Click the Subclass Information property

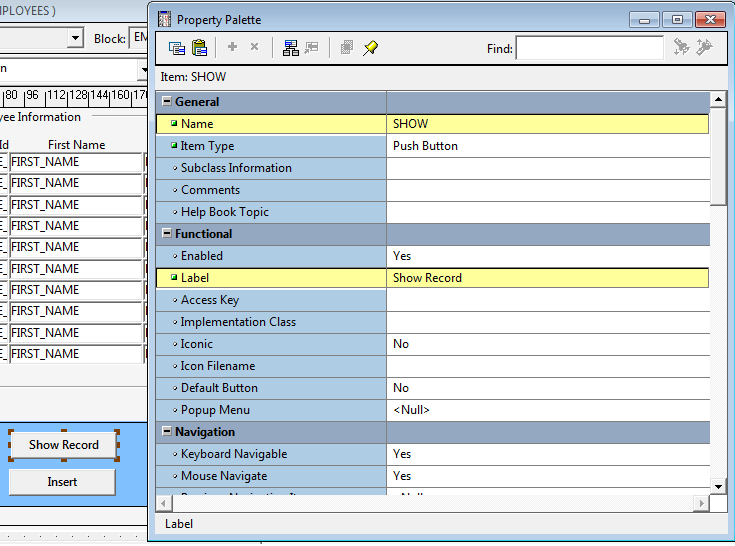[271, 168]
